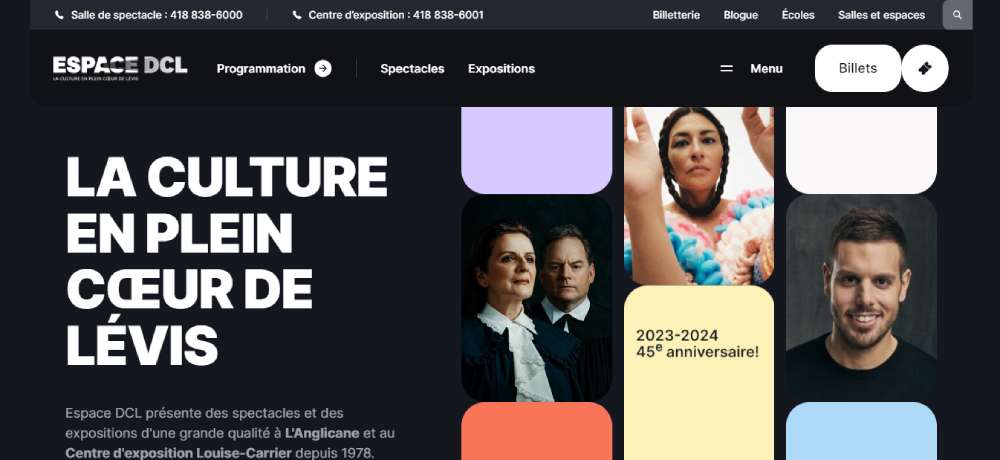Click the Programmation arrow circle icon

[x=323, y=68]
